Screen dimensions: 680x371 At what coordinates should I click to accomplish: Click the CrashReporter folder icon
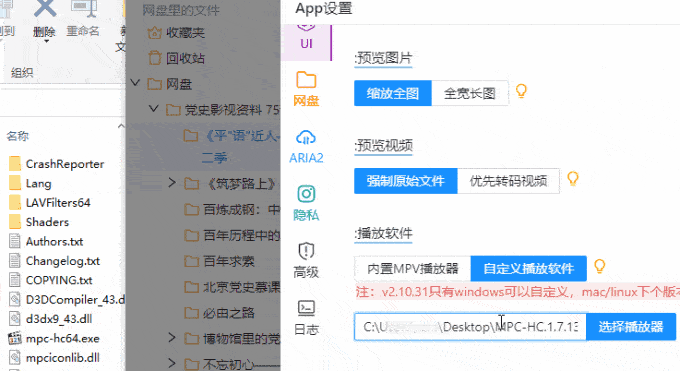pos(15,164)
